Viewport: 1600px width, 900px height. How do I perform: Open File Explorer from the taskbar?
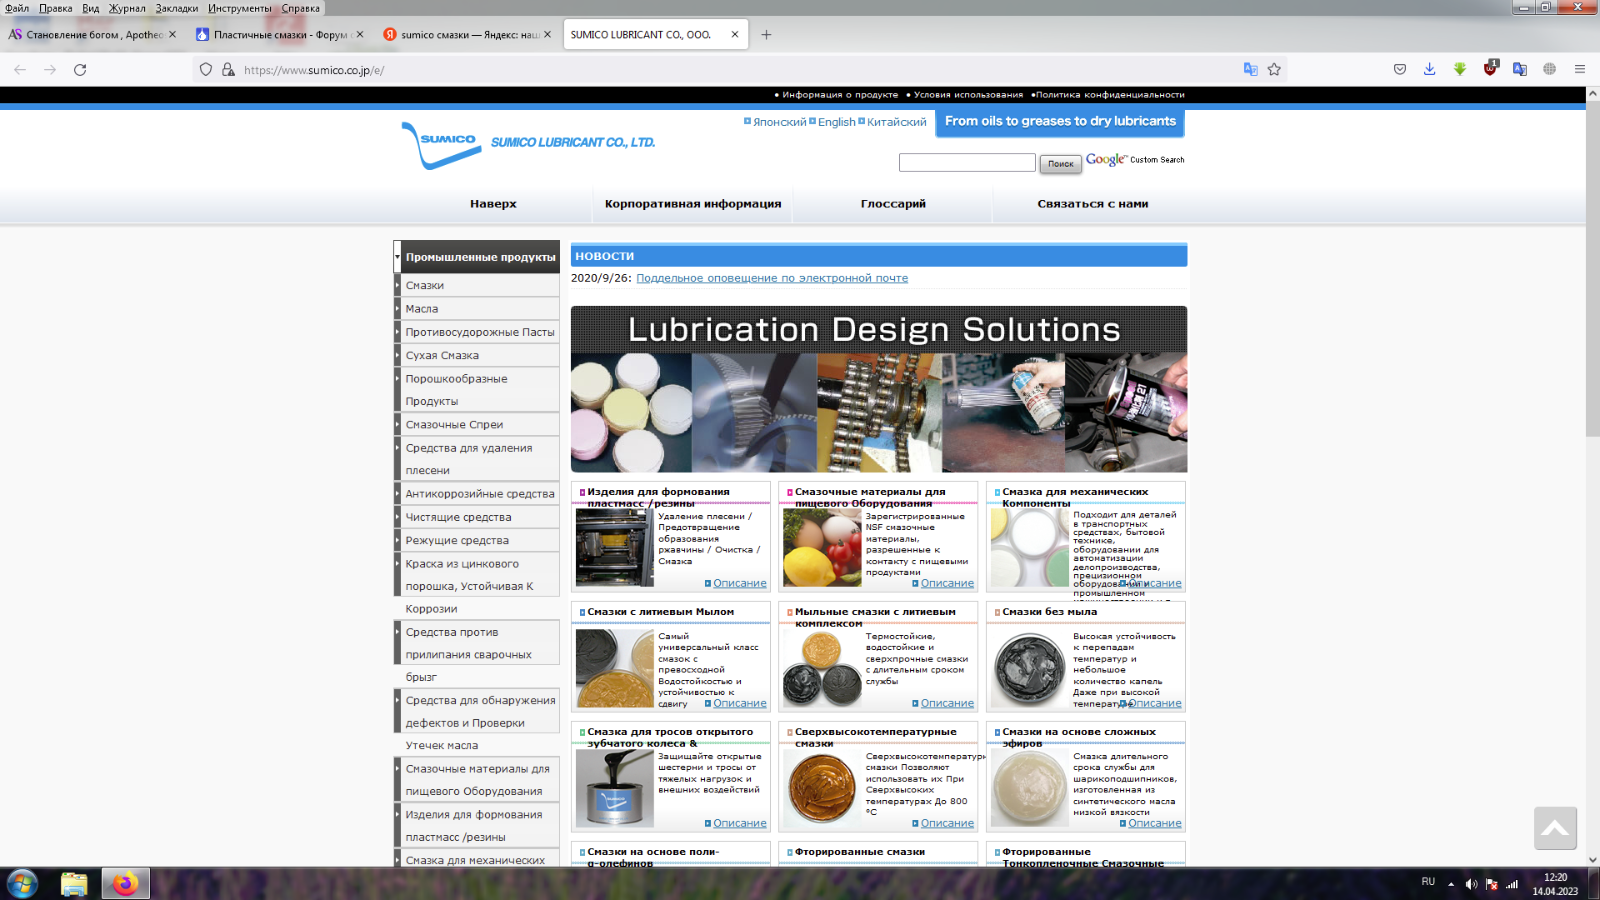pos(74,884)
